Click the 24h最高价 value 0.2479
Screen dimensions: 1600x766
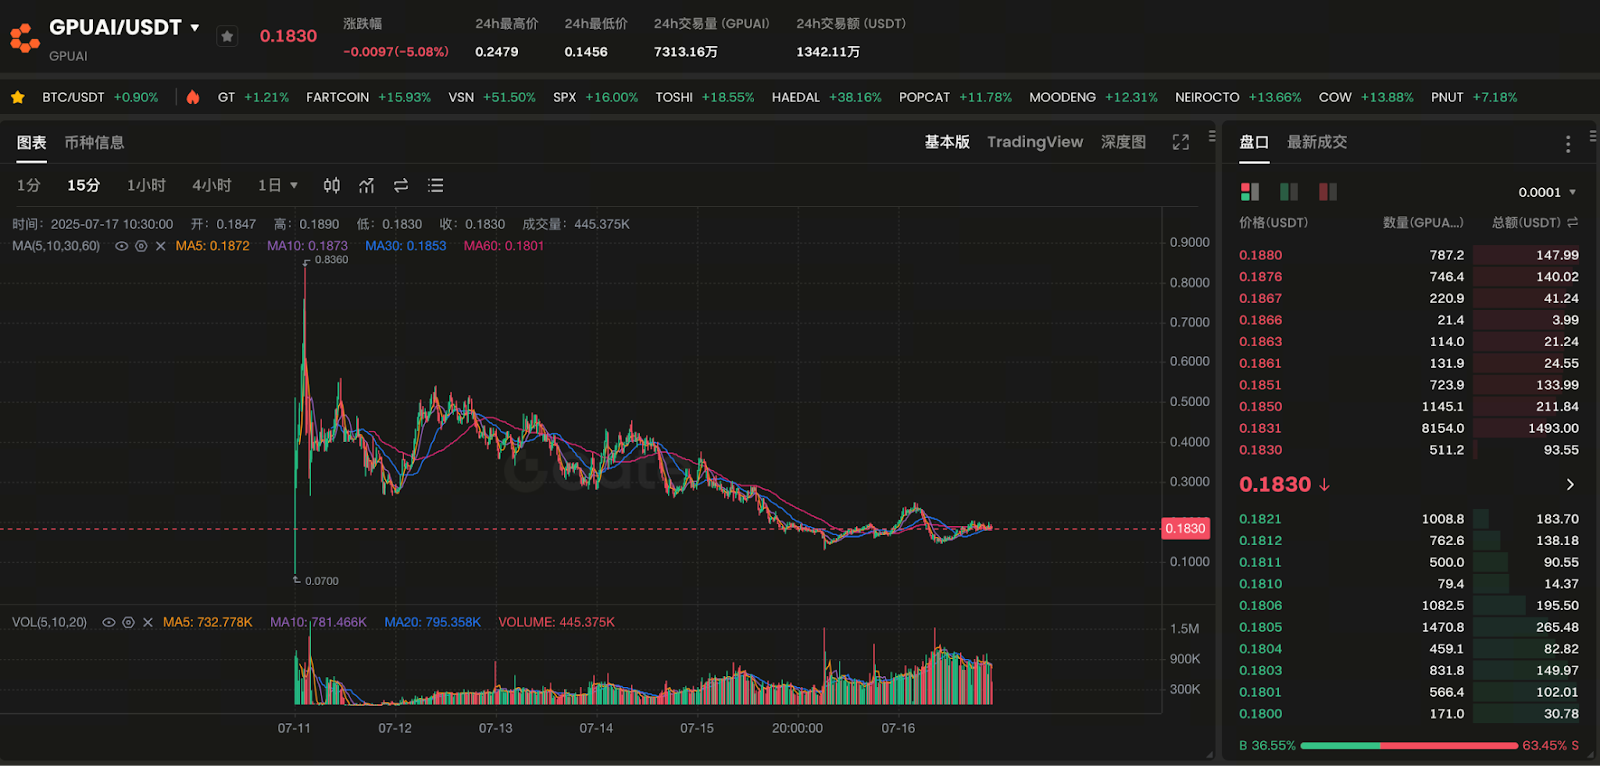pyautogui.click(x=497, y=52)
